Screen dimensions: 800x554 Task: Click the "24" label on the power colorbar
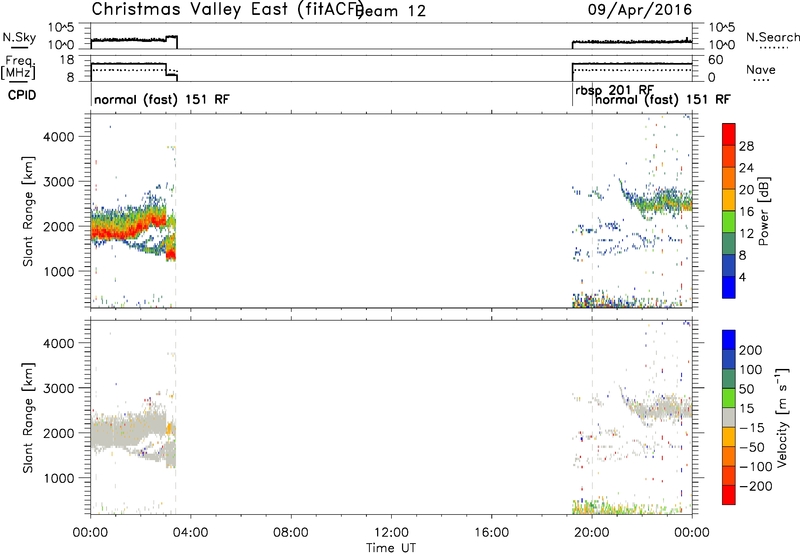click(x=746, y=168)
